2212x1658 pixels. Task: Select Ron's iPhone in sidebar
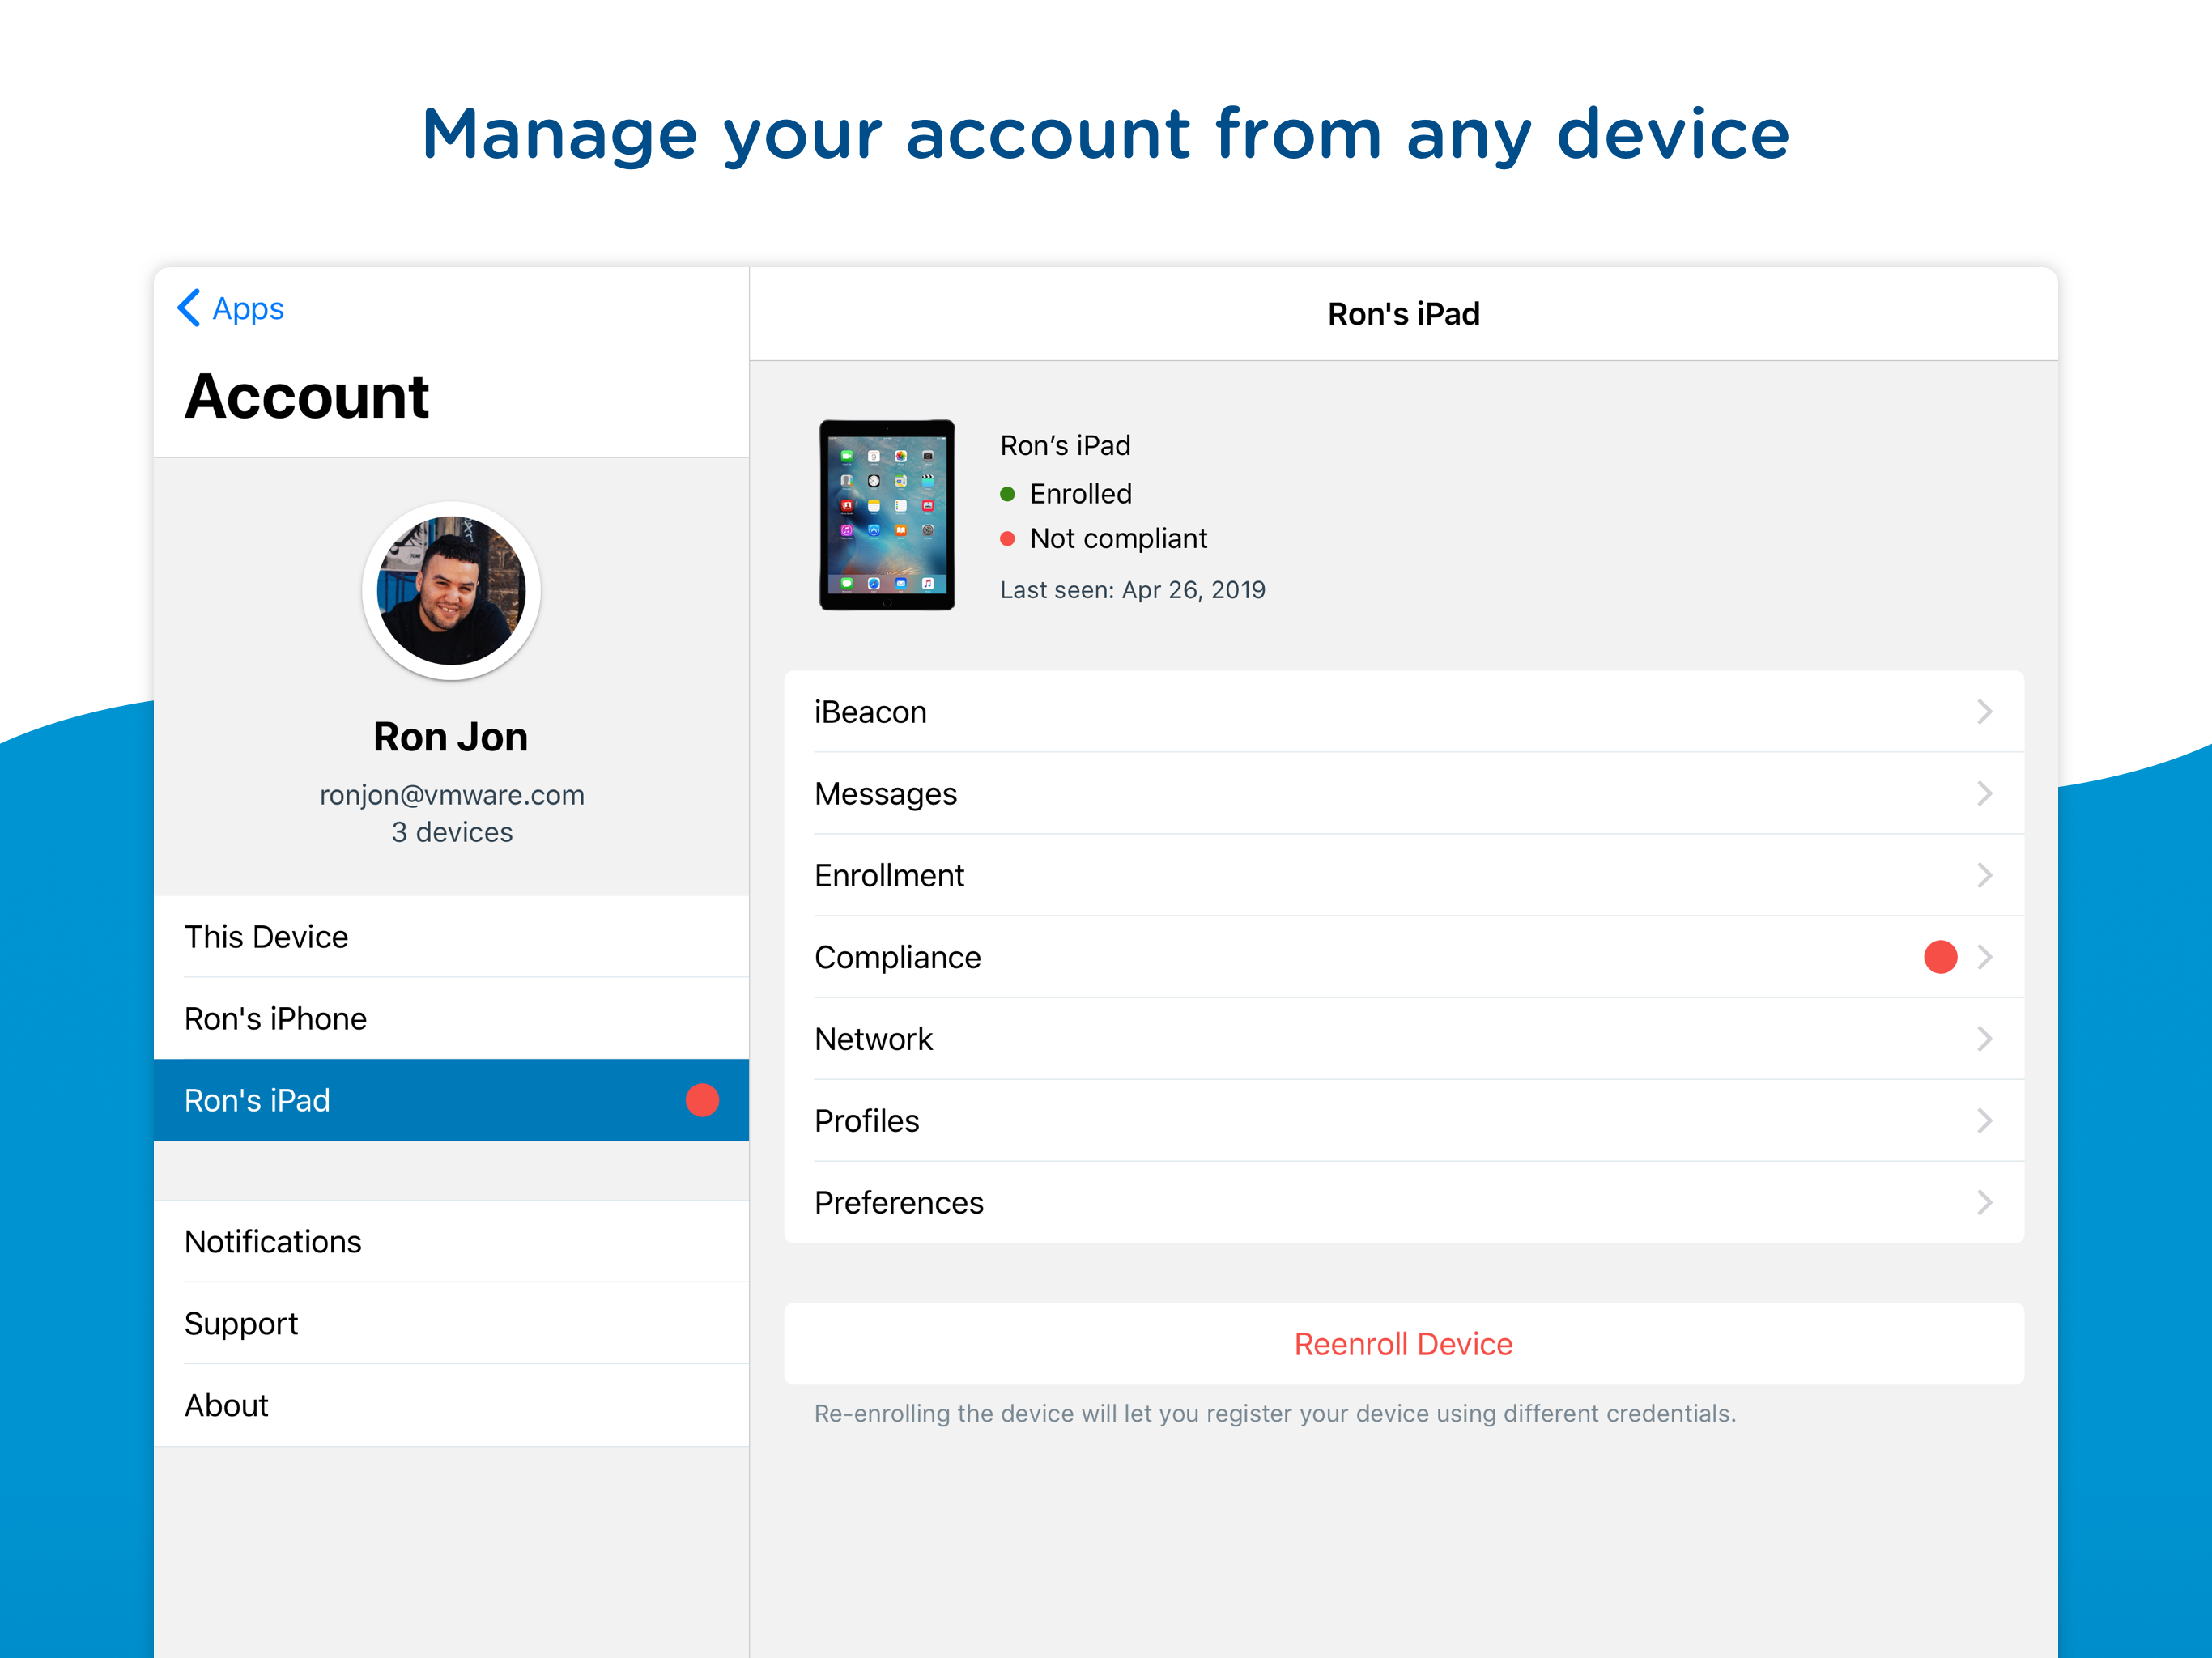[x=276, y=1019]
